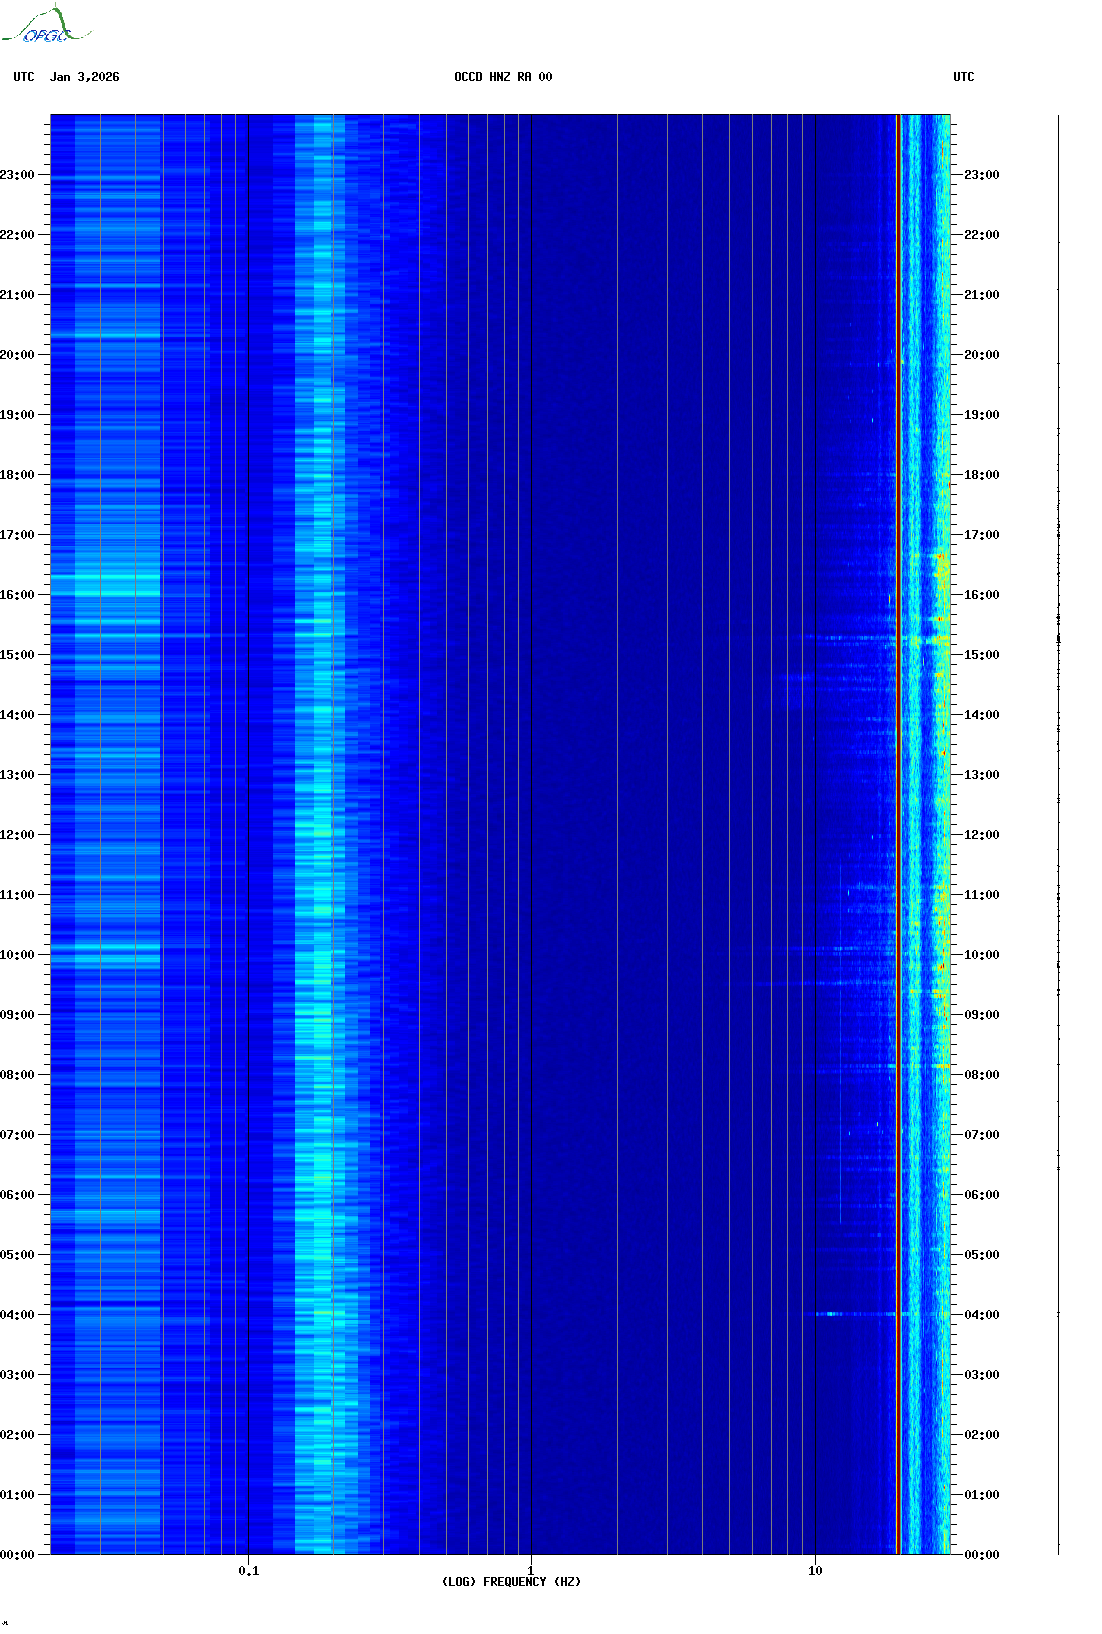Click the 03:00 label on the left axis

[17, 1375]
